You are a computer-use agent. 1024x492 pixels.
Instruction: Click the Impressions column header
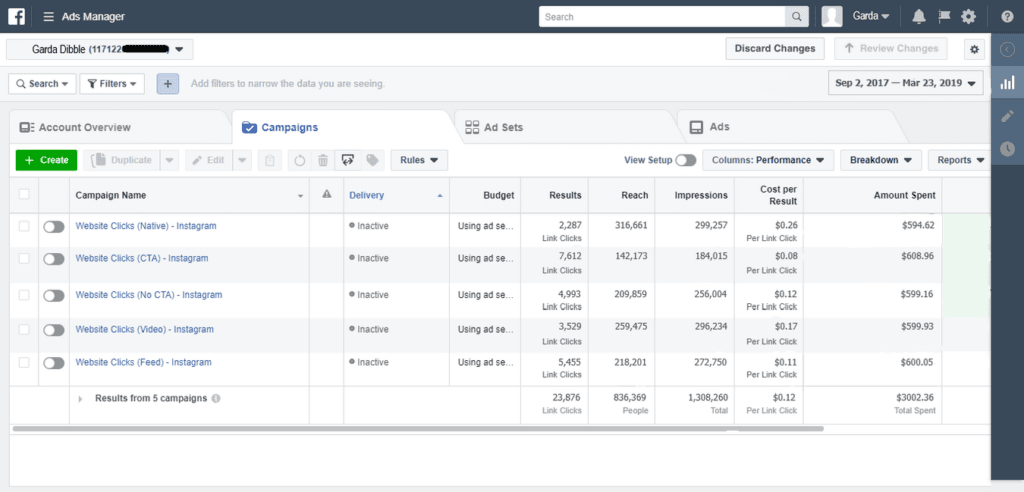695,195
